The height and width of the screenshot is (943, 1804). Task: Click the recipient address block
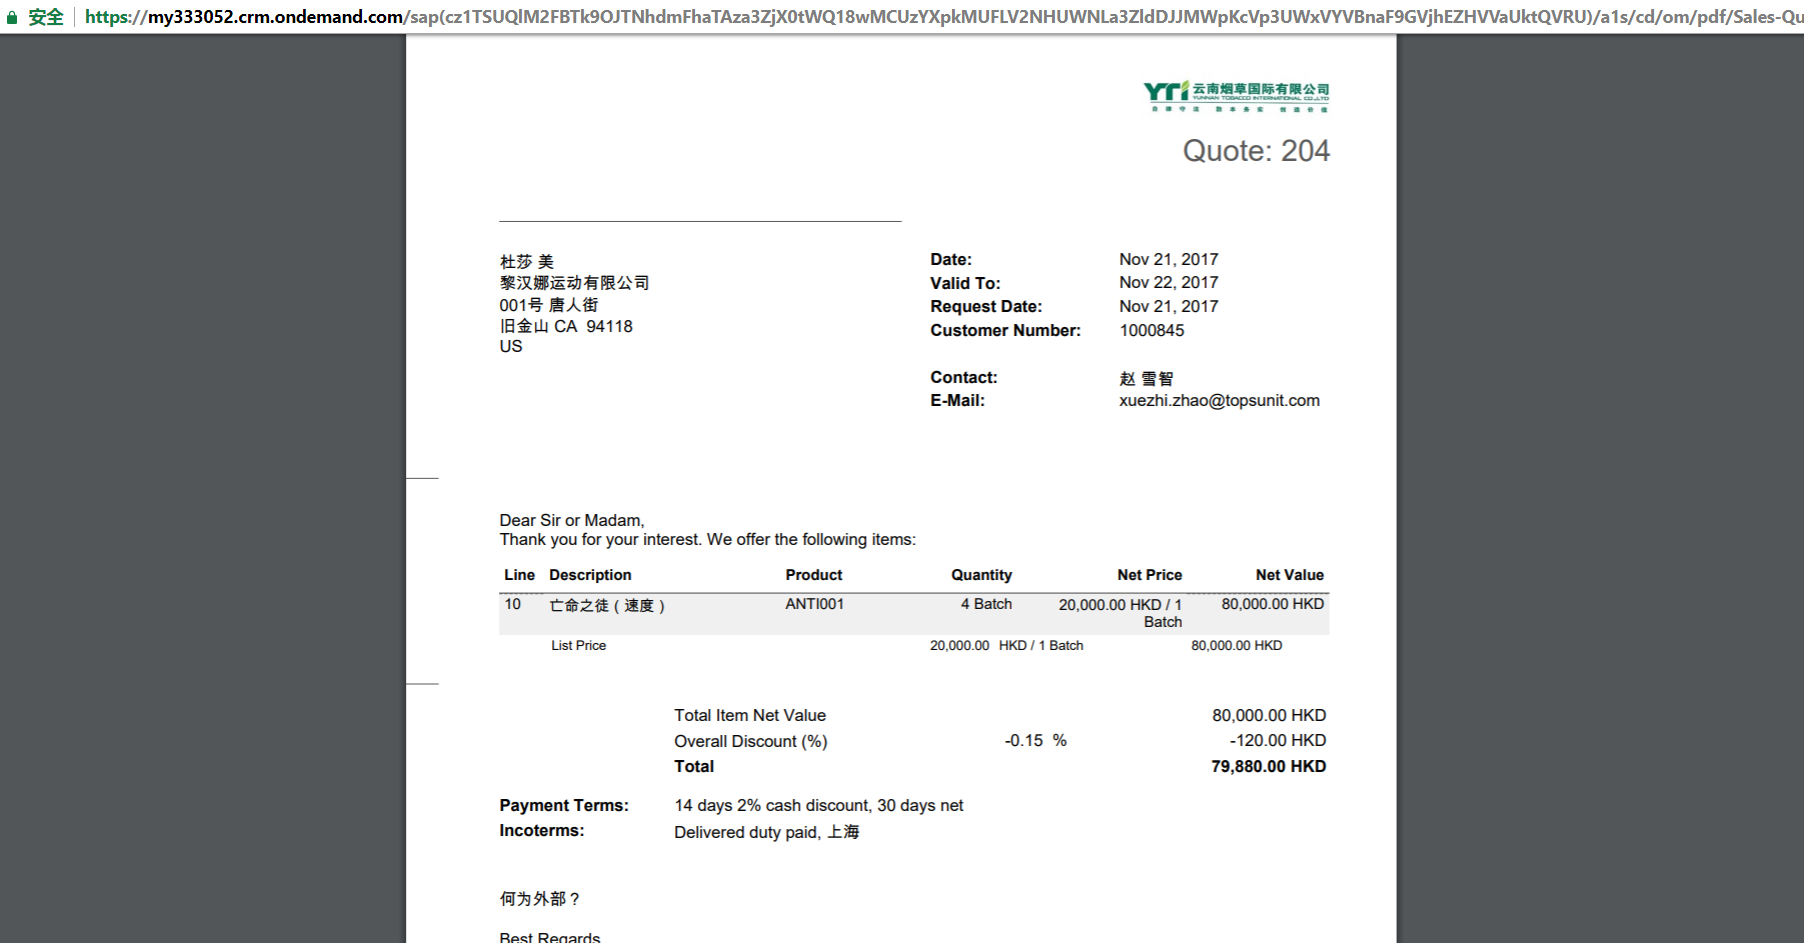574,304
